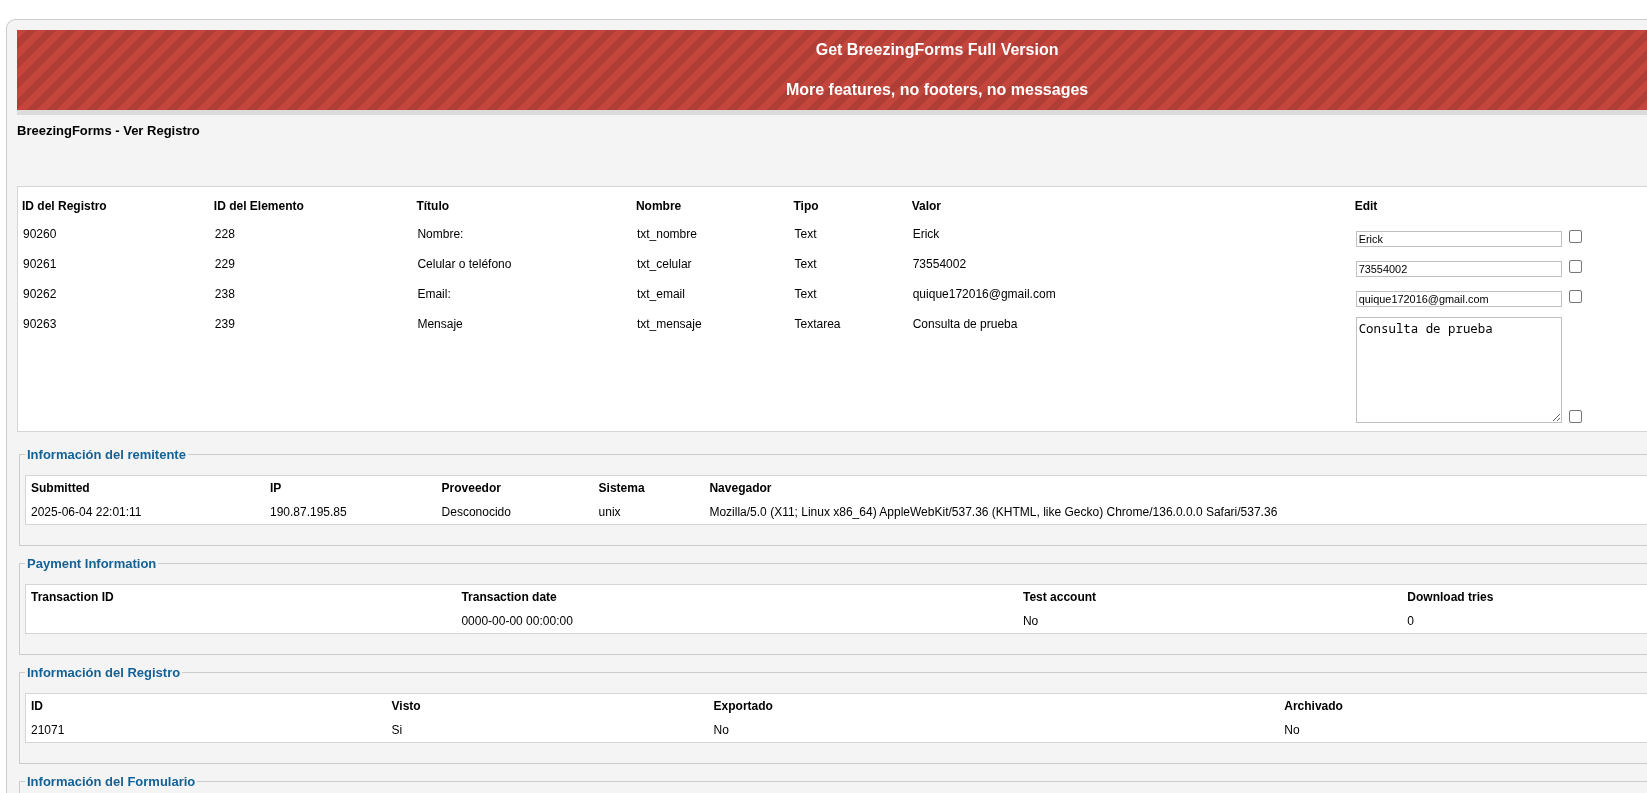Viewport: 1647px width, 793px height.
Task: Click the 'Valor' column header
Action: [926, 206]
